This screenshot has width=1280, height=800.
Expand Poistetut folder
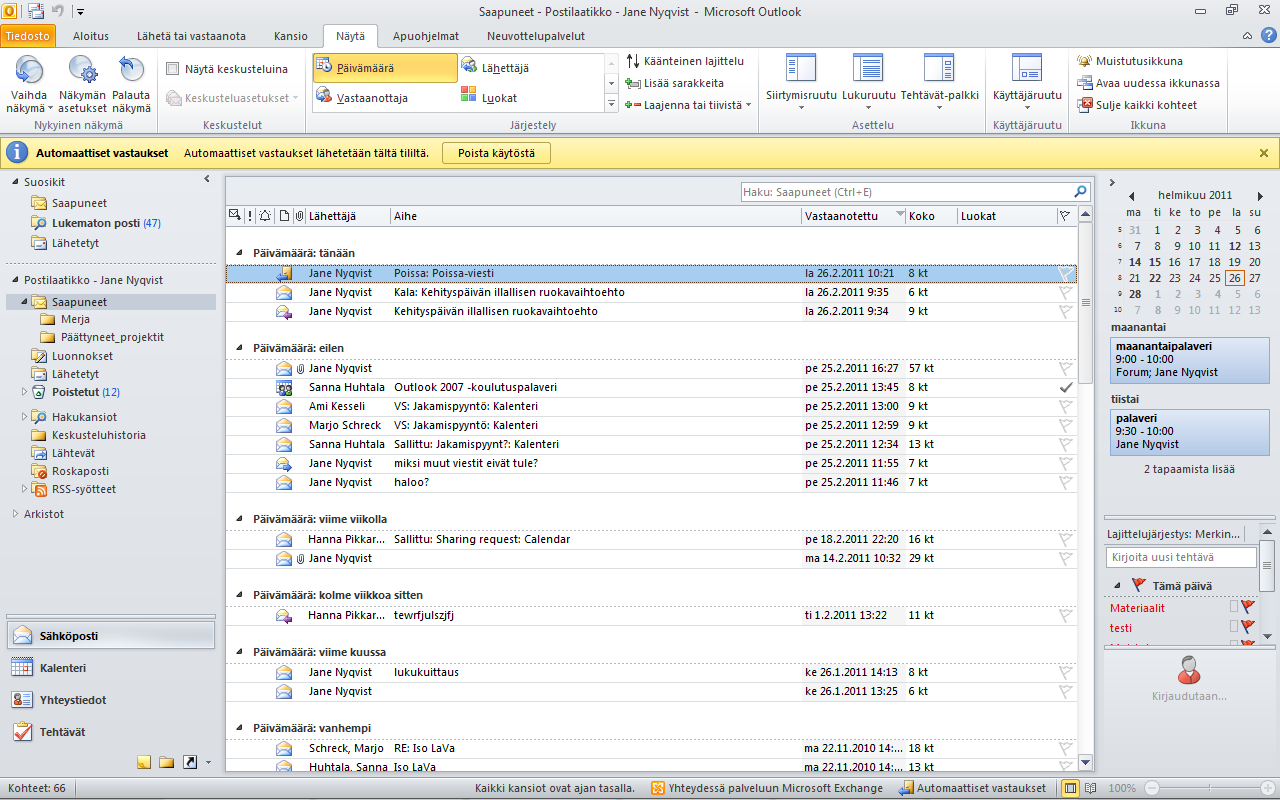pos(24,392)
